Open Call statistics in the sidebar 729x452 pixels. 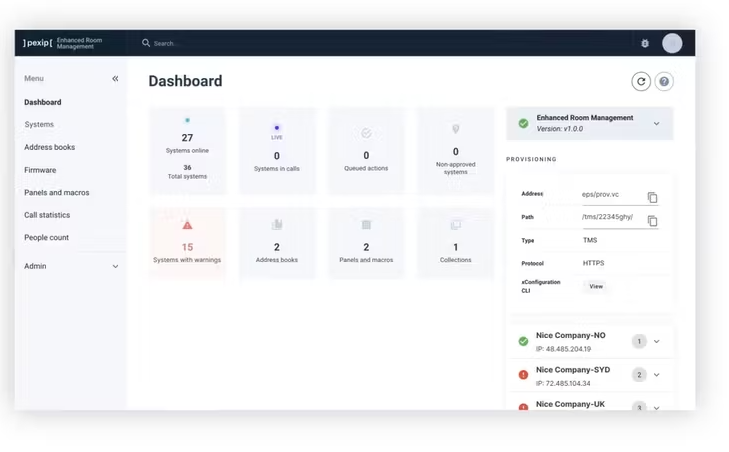coord(47,215)
